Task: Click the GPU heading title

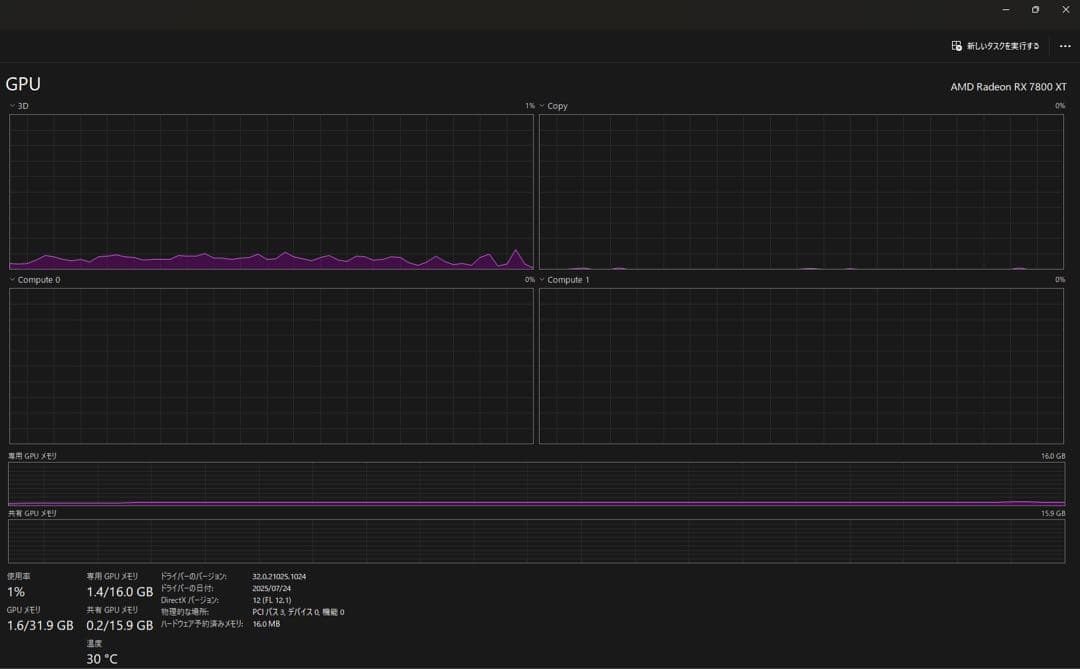Action: coord(23,85)
